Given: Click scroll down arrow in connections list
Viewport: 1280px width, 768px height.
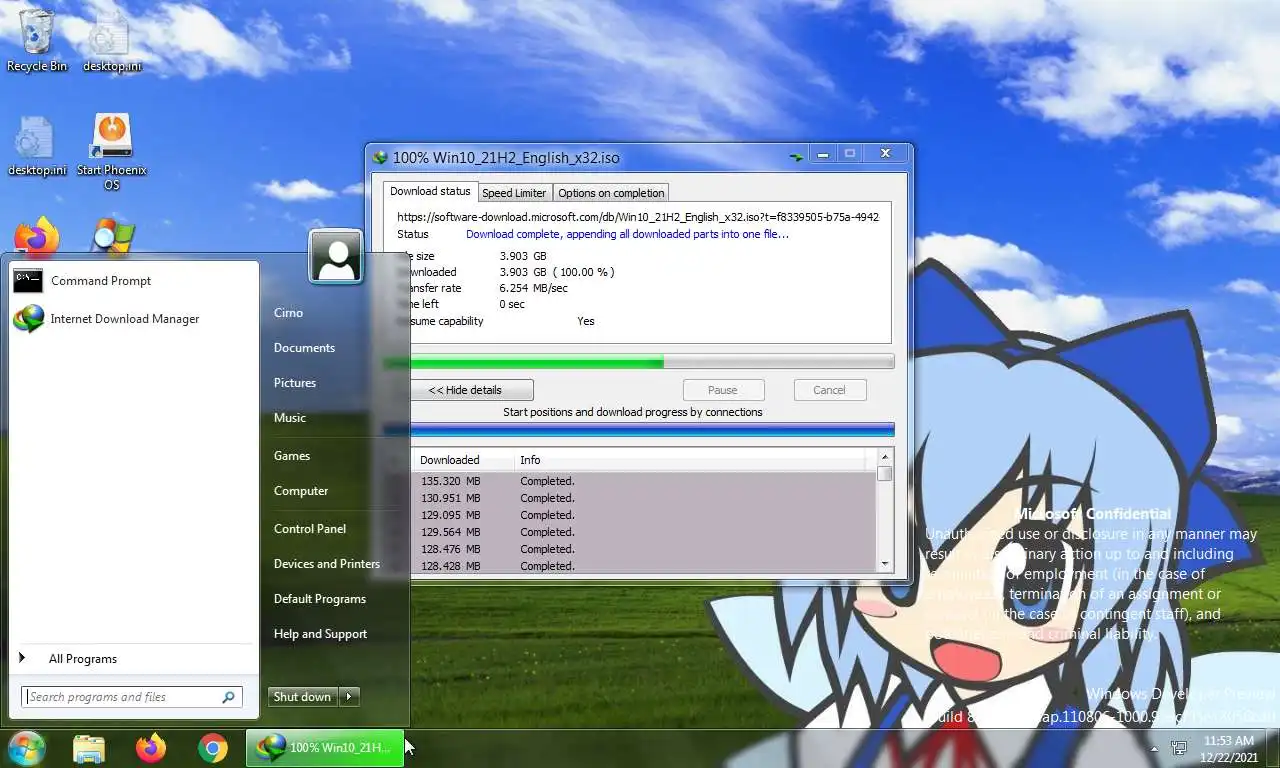Looking at the screenshot, I should click(884, 564).
